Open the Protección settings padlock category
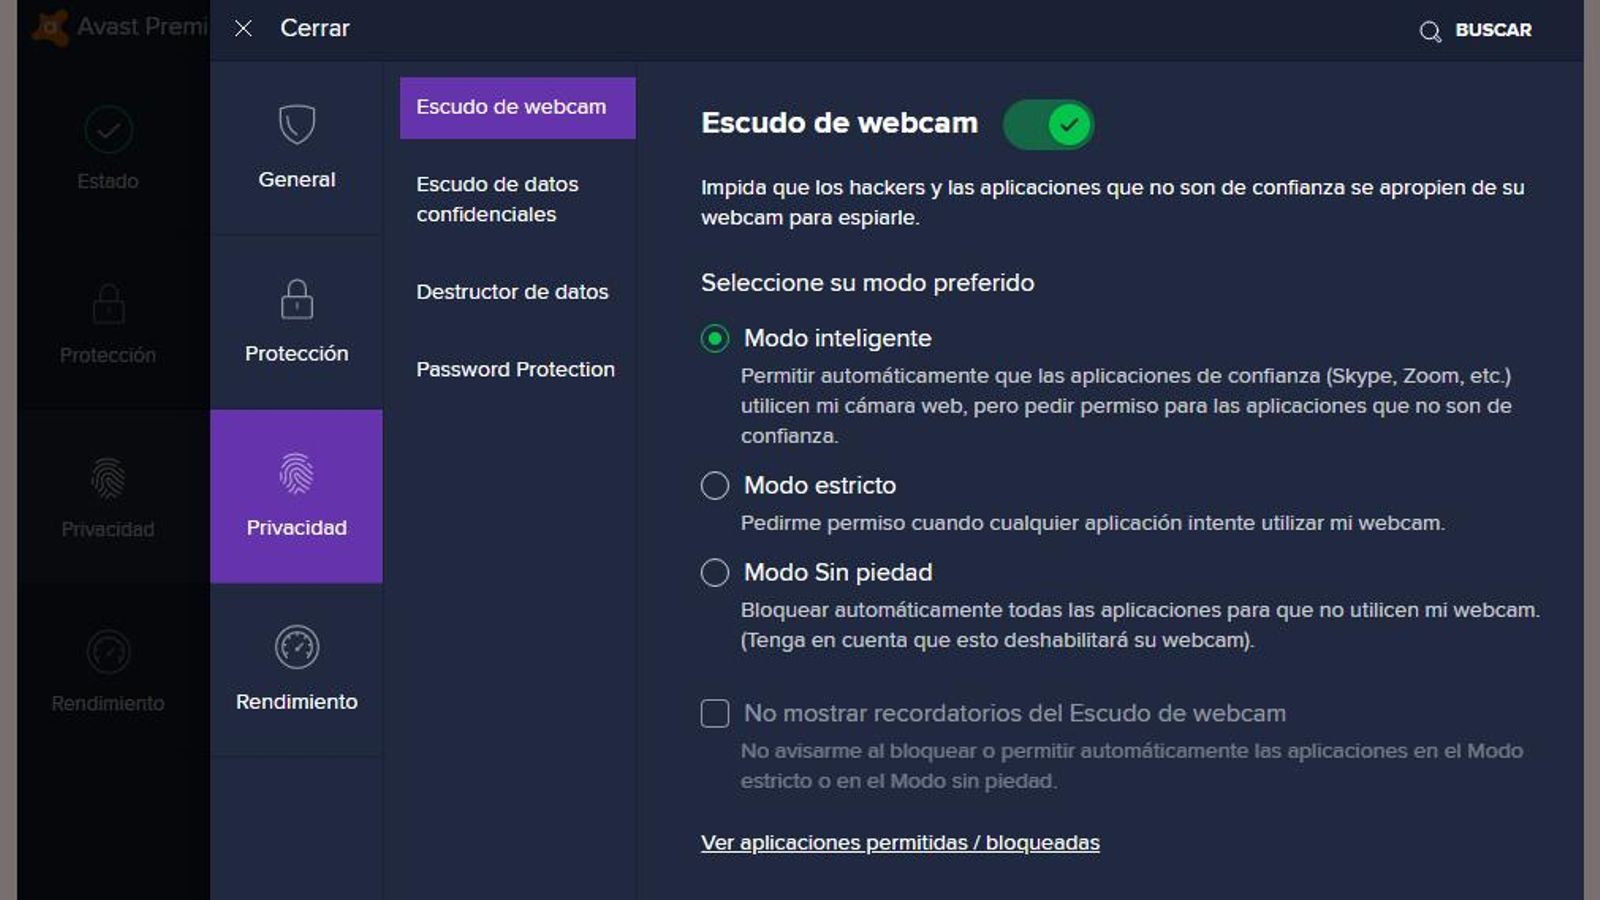The width and height of the screenshot is (1600, 900). coord(296,320)
